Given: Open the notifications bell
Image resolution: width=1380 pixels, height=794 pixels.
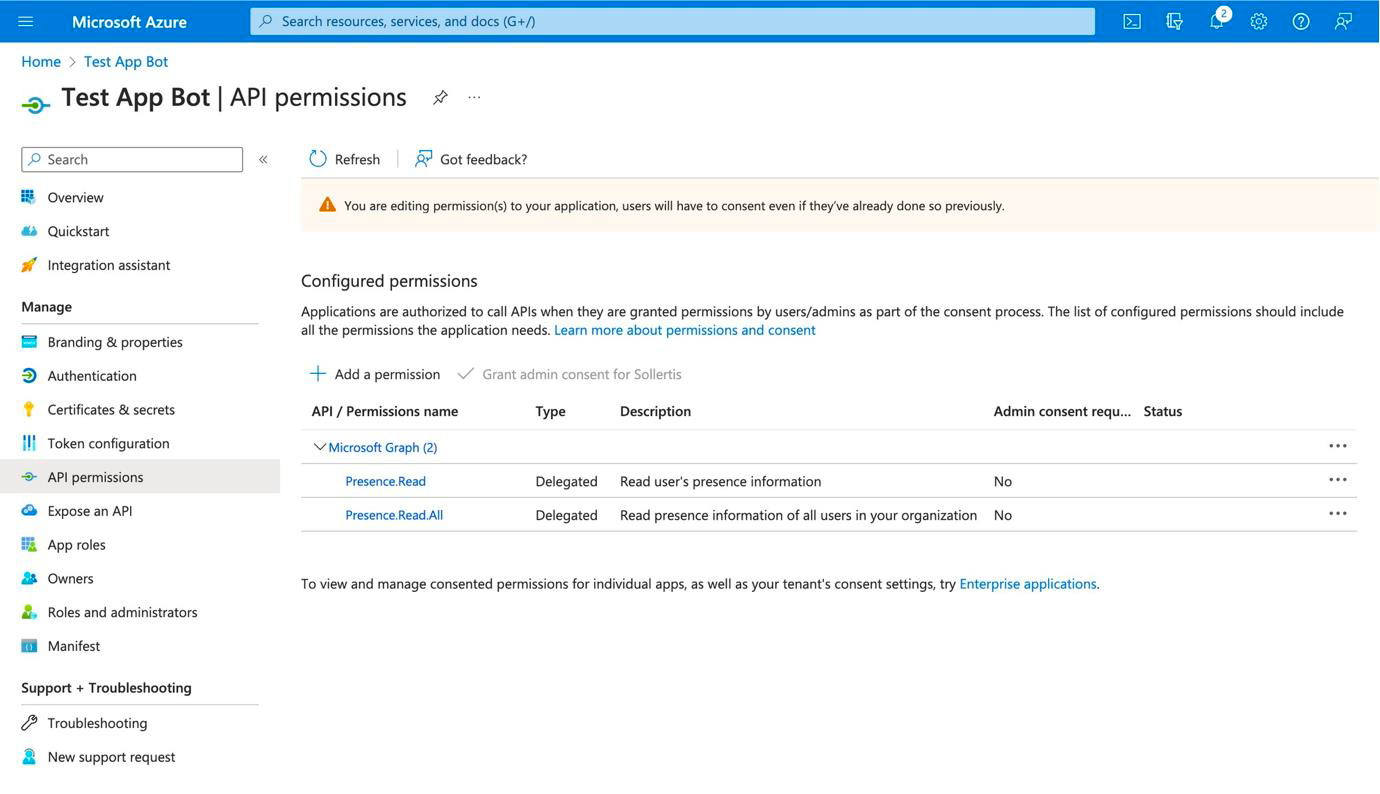Looking at the screenshot, I should pos(1217,21).
